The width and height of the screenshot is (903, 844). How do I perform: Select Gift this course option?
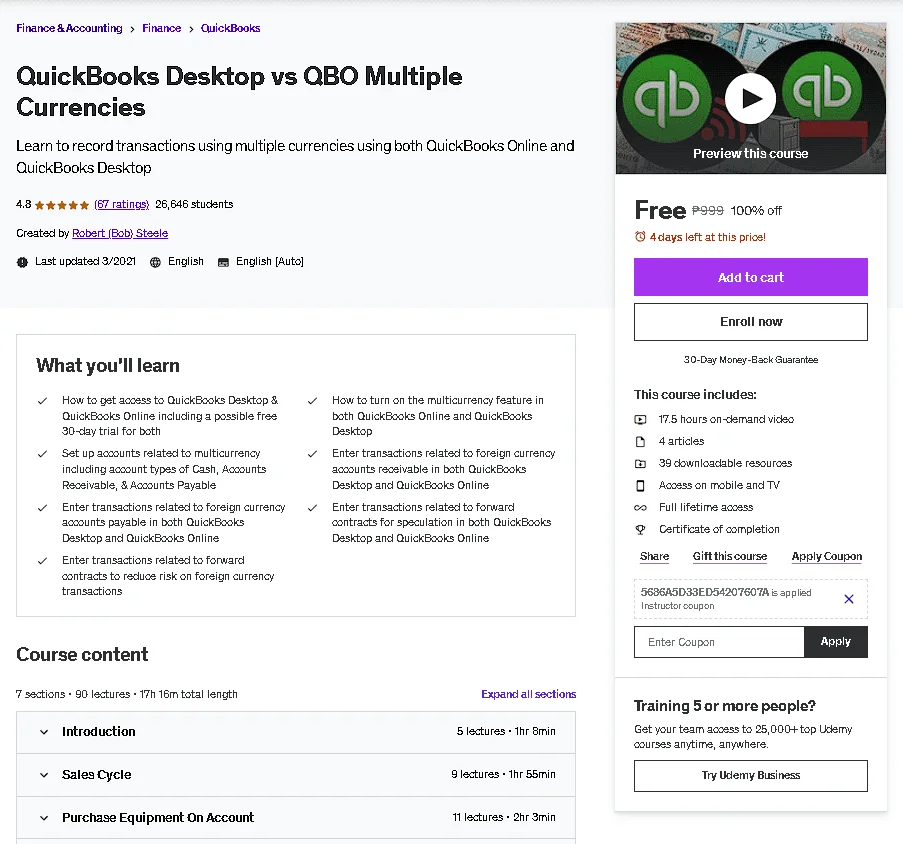click(x=730, y=556)
